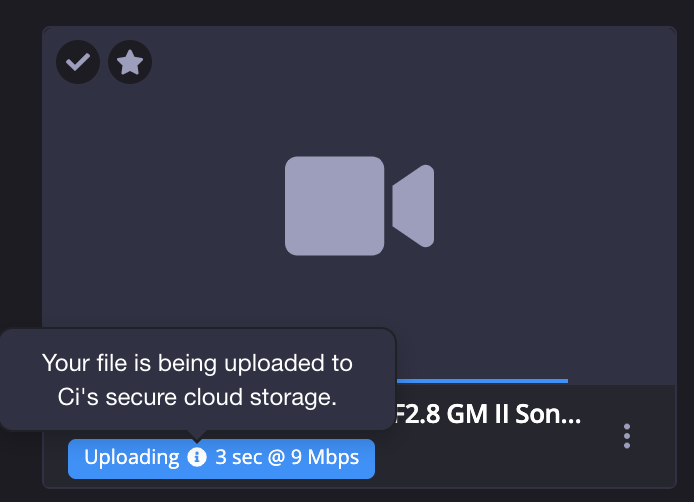Screen dimensions: 694x502
Task: Select the file using the checkmark circle
Action: (x=78, y=62)
